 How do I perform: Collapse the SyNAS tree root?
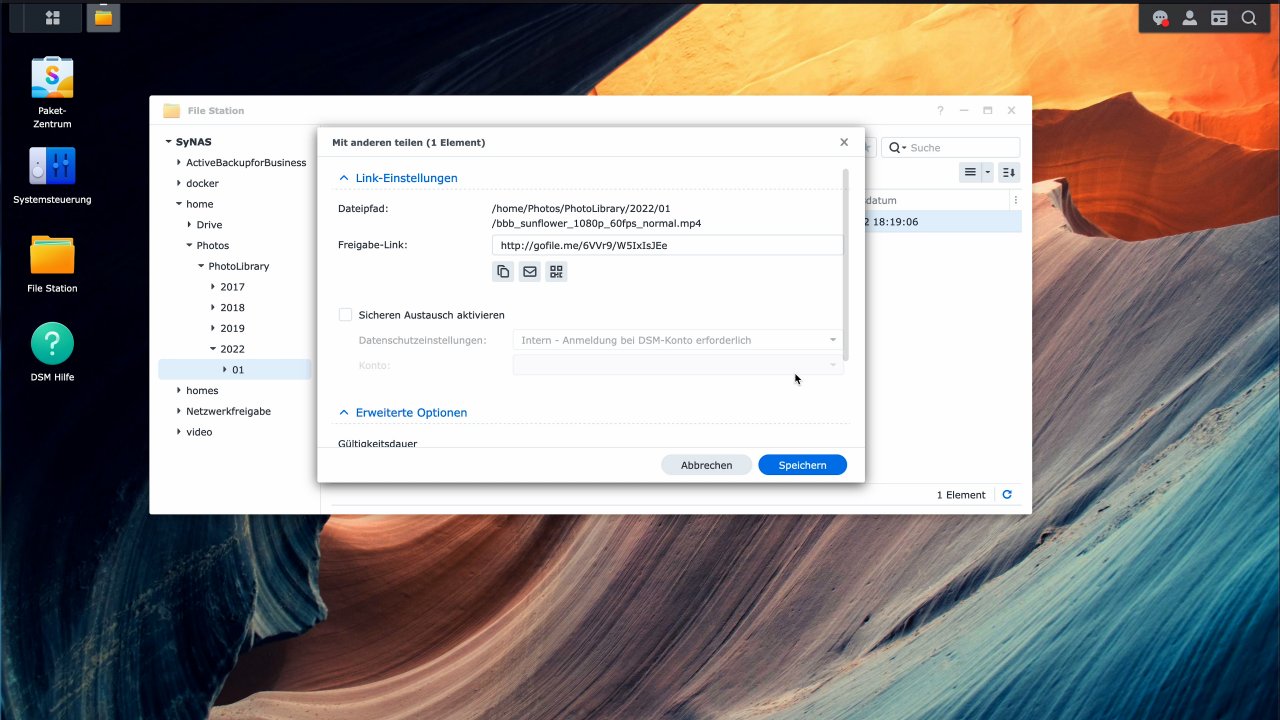[168, 142]
